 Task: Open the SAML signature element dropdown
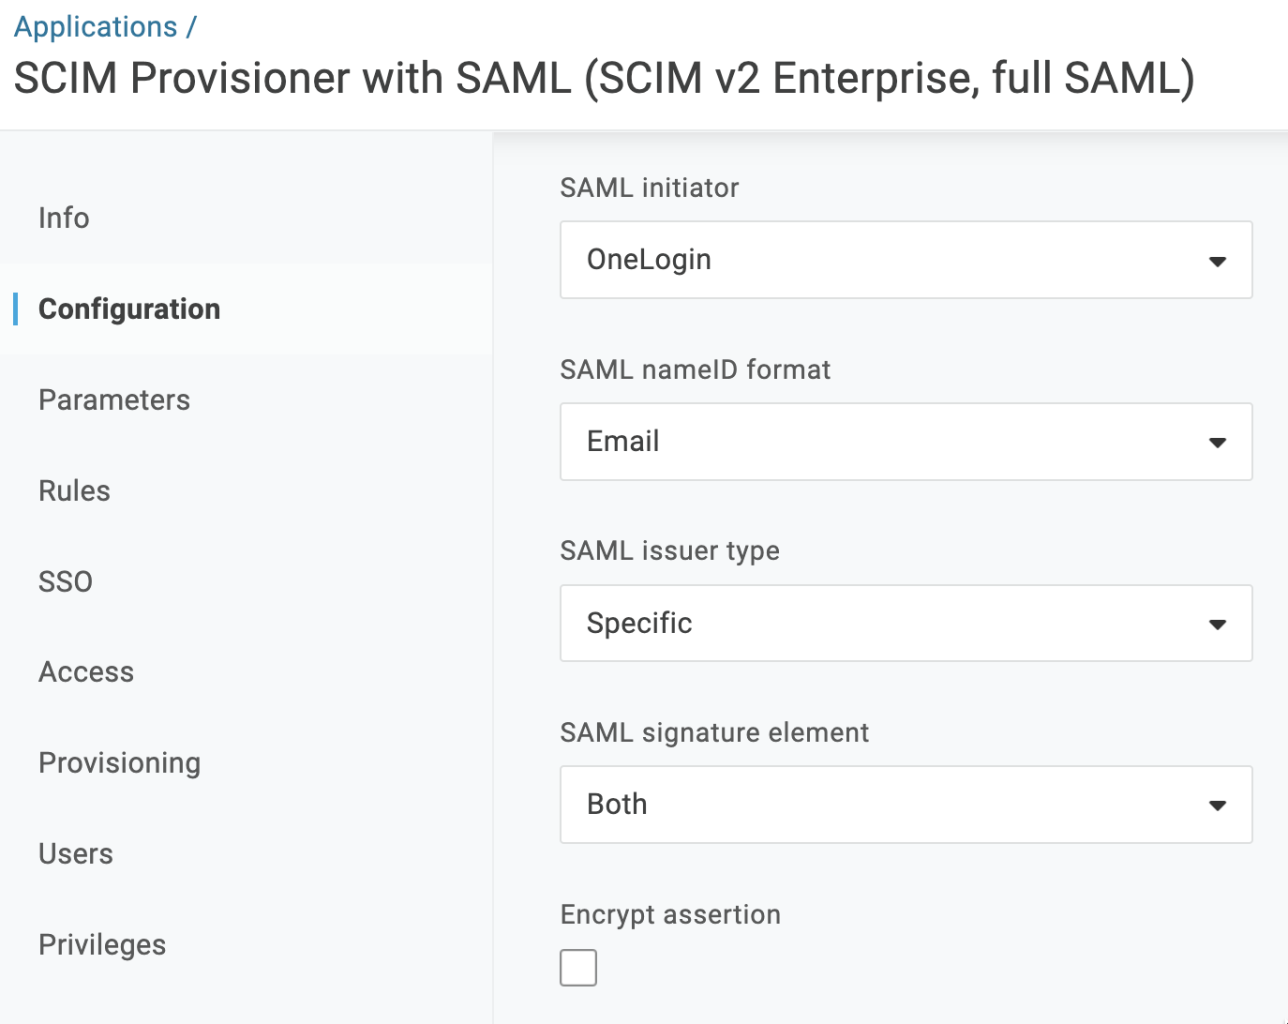[905, 805]
